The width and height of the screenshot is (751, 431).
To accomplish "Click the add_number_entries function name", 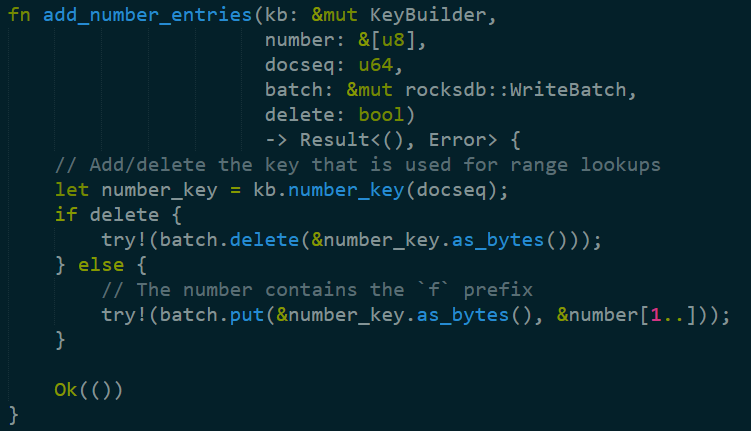I will (148, 15).
